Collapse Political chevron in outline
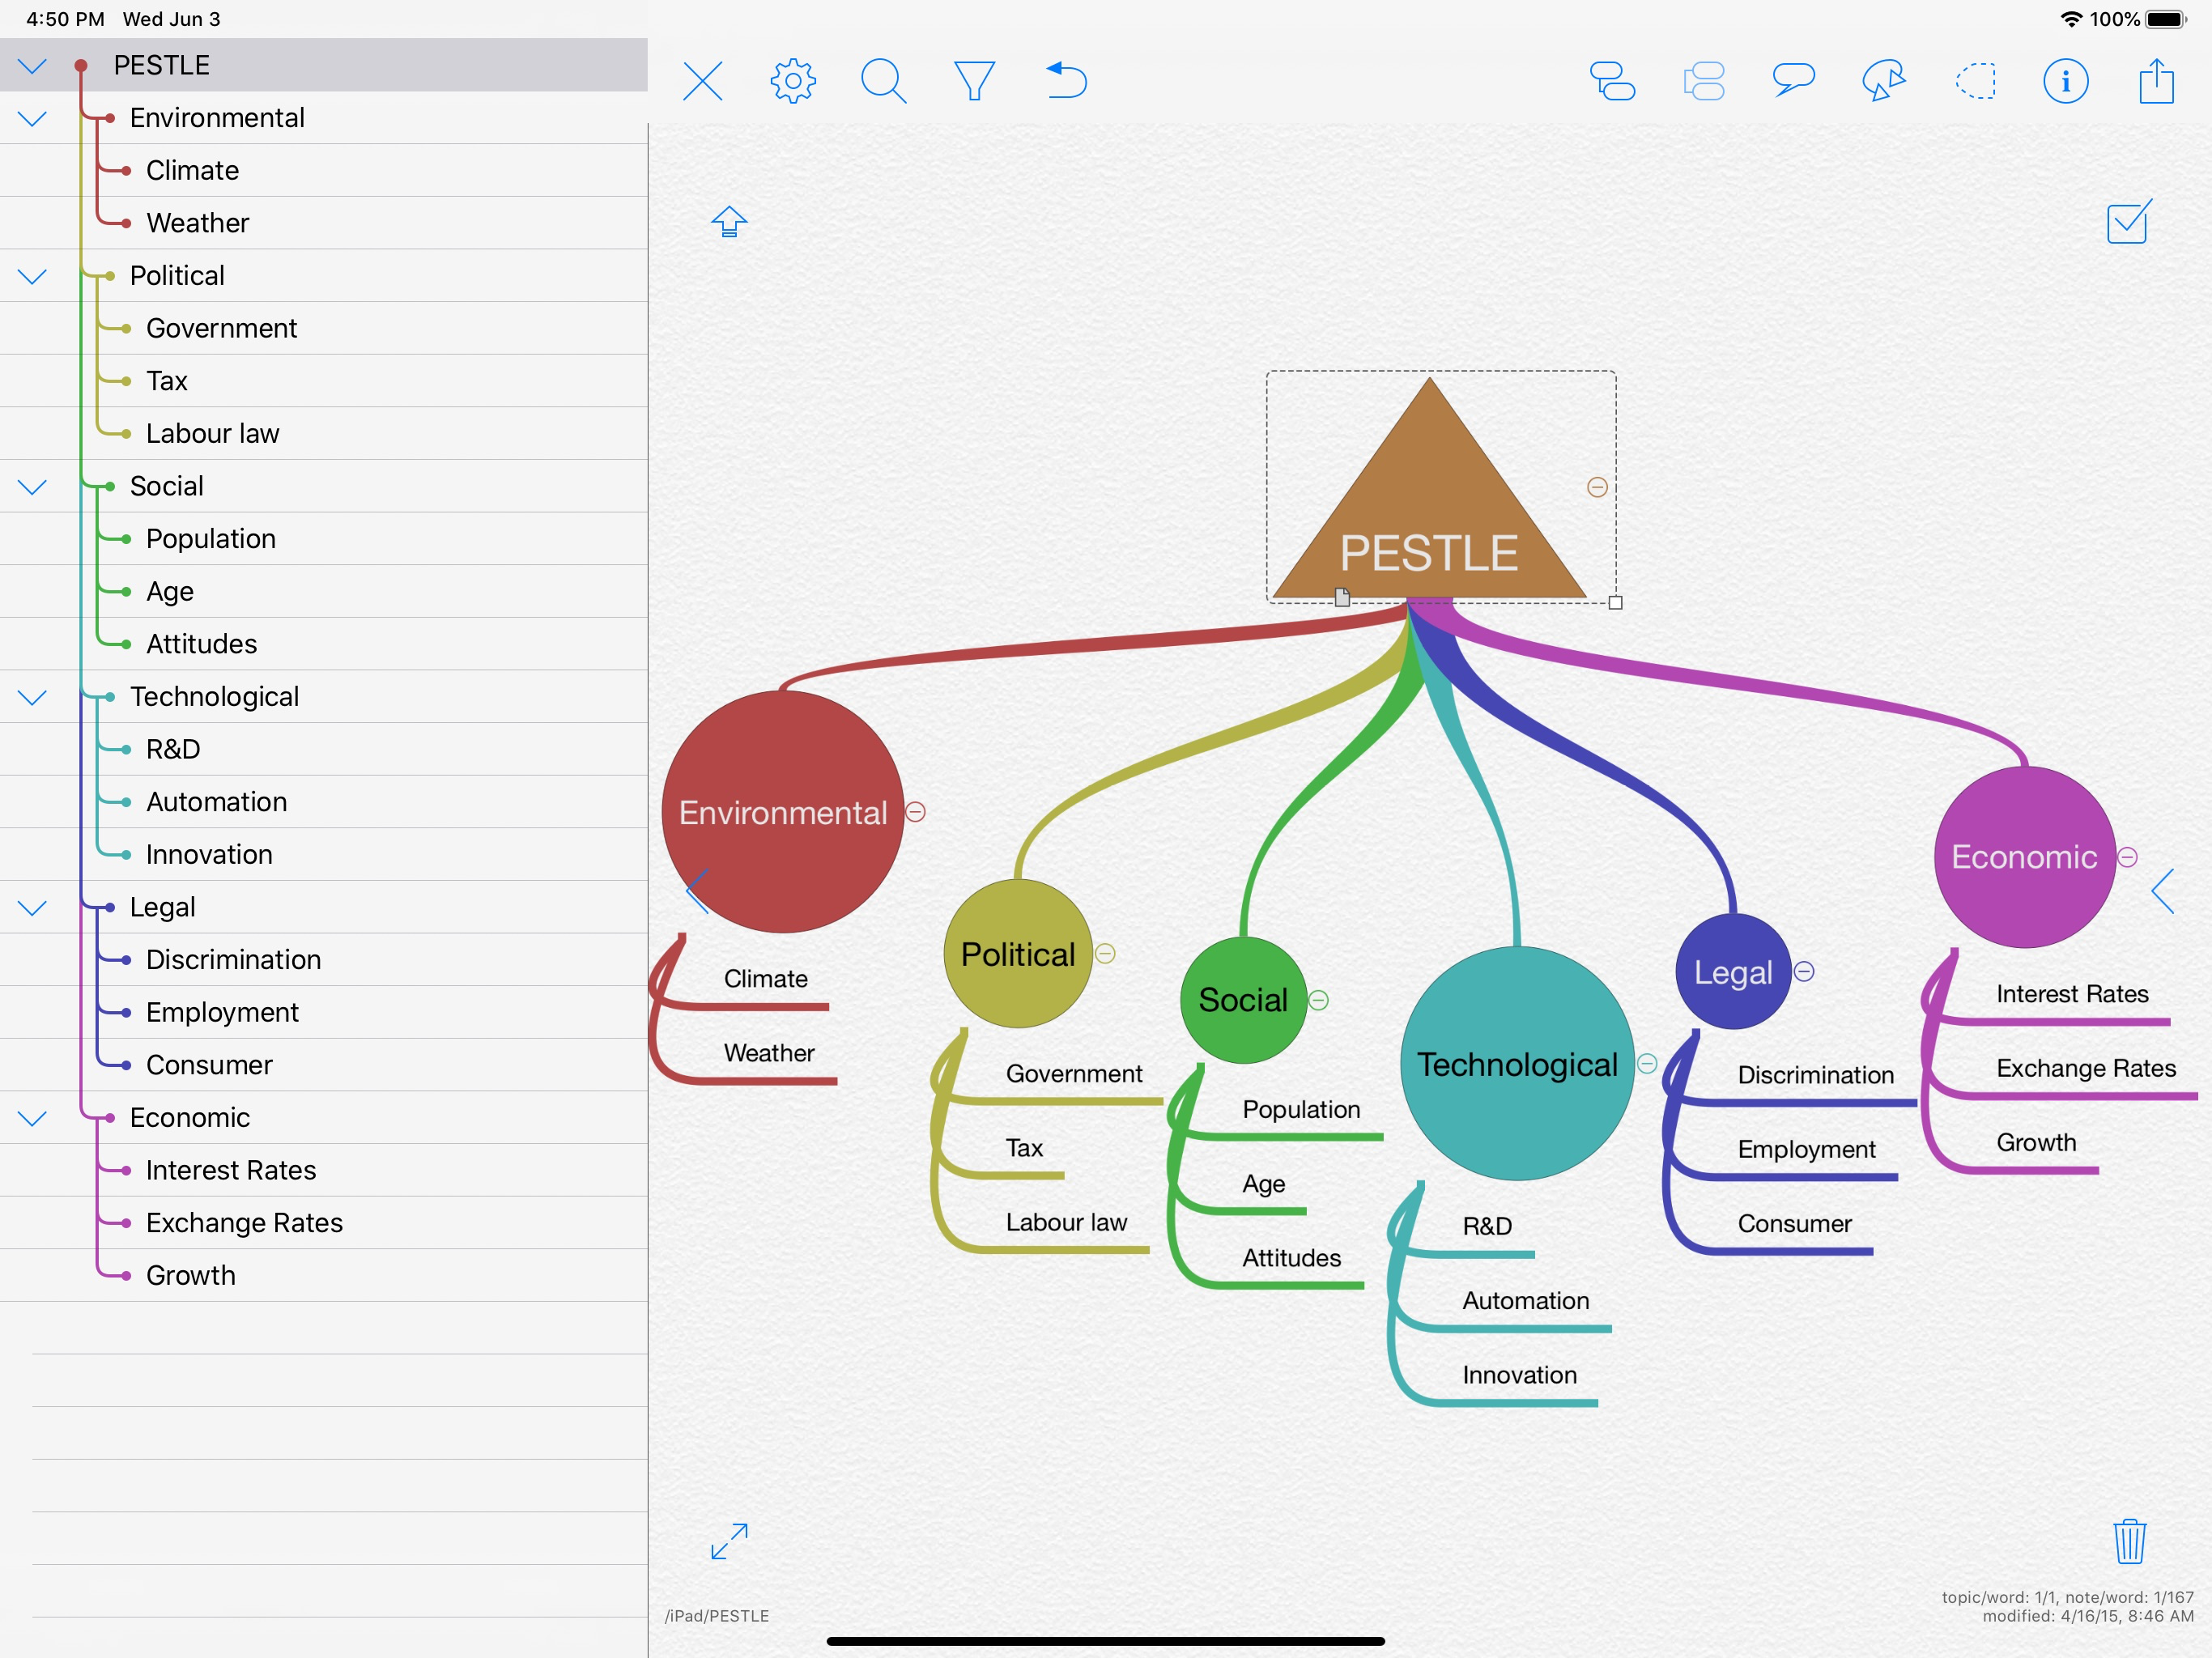This screenshot has width=2212, height=1658. click(x=33, y=276)
